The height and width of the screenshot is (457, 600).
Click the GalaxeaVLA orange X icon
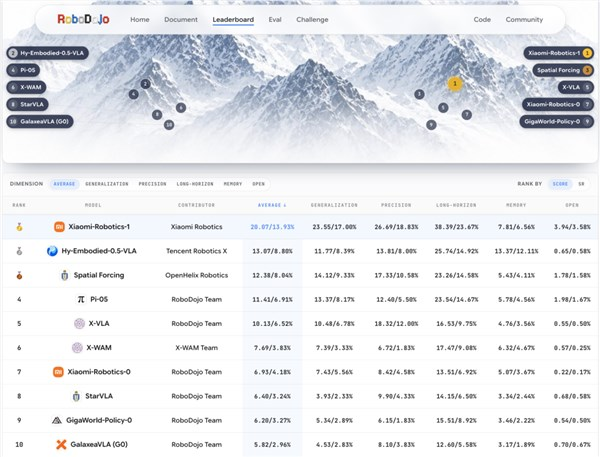click(61, 444)
